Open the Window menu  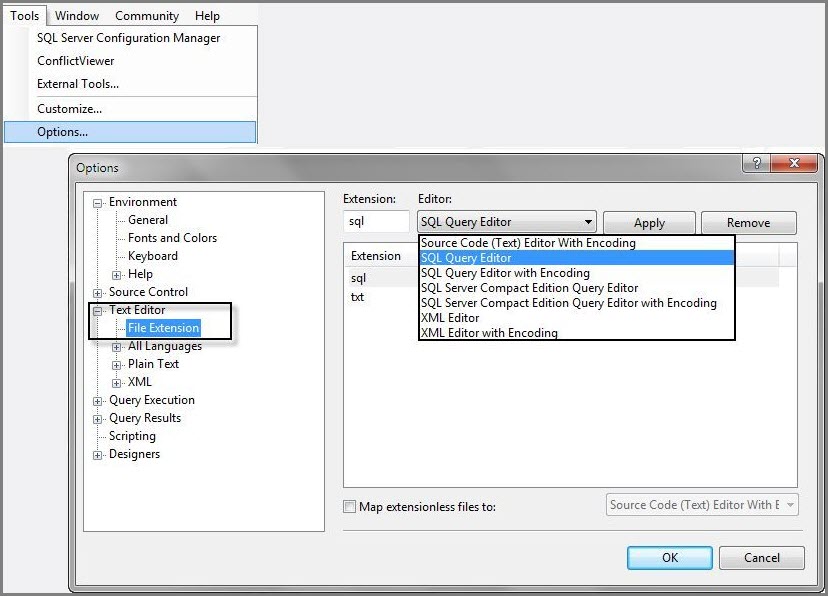77,16
